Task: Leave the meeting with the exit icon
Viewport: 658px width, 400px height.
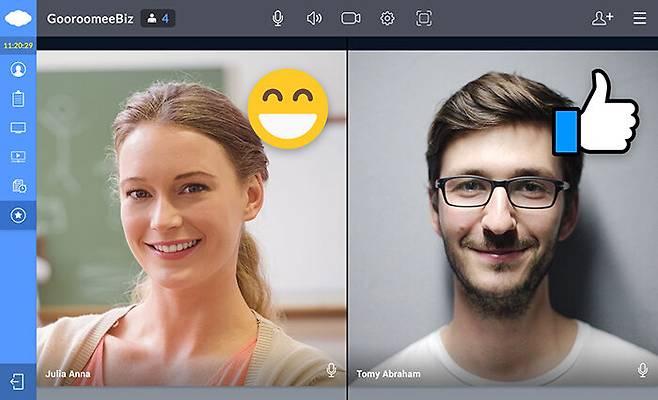Action: coord(18,381)
